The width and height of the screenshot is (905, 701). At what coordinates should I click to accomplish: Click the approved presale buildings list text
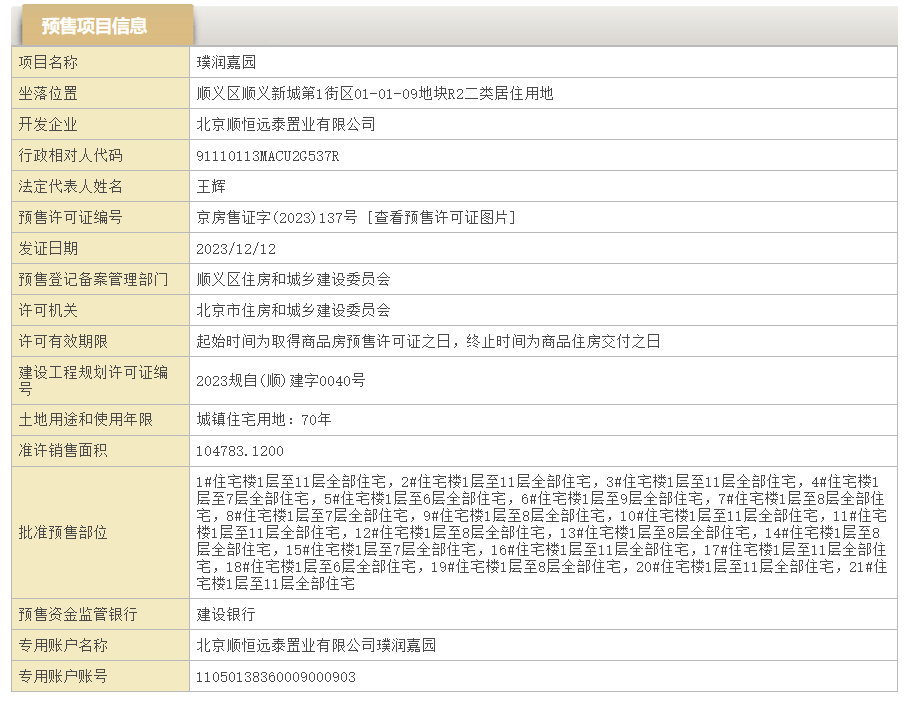[x=541, y=533]
